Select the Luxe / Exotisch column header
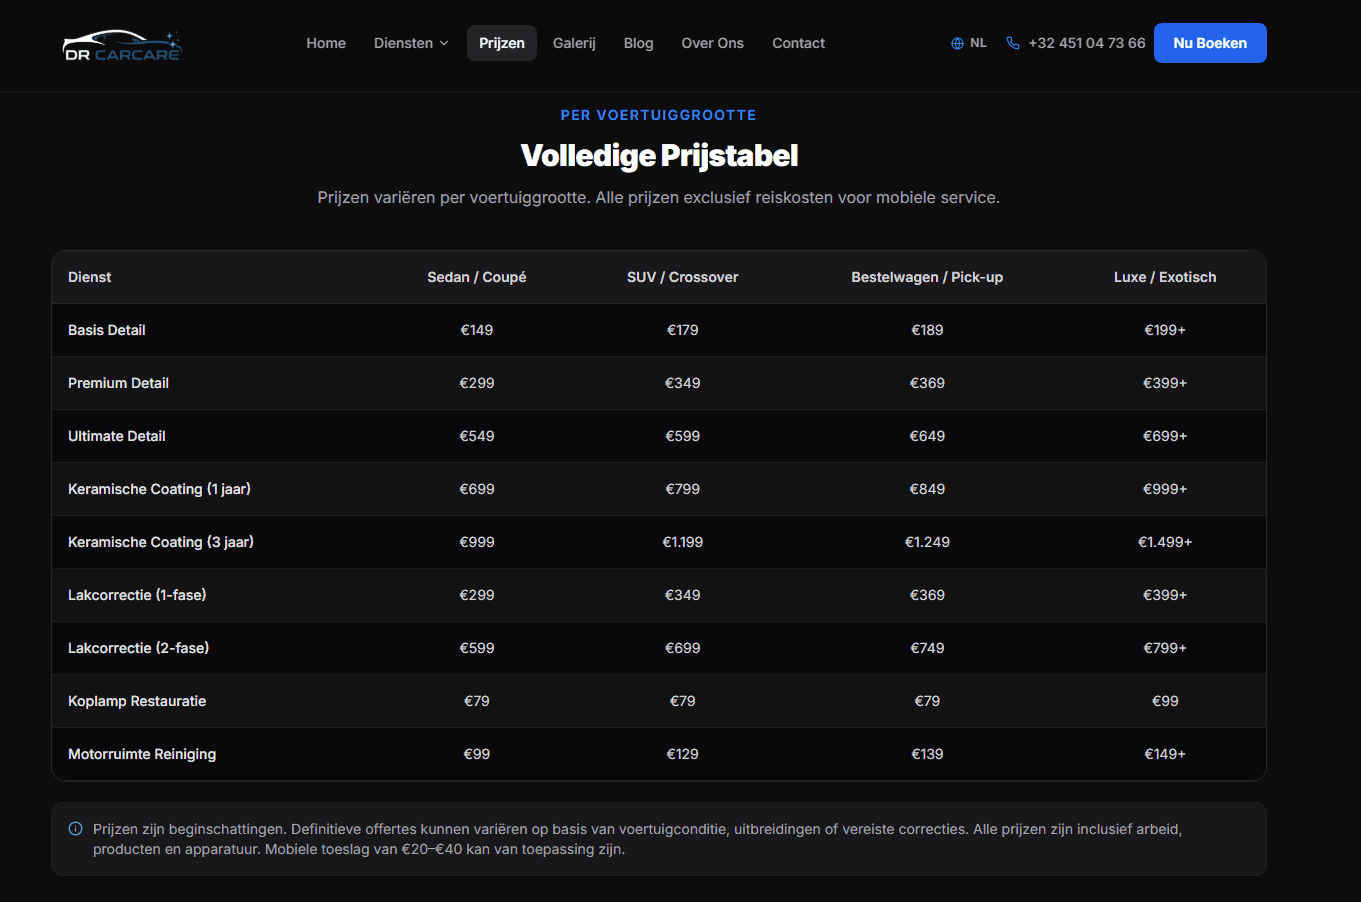Viewport: 1361px width, 902px height. point(1165,277)
